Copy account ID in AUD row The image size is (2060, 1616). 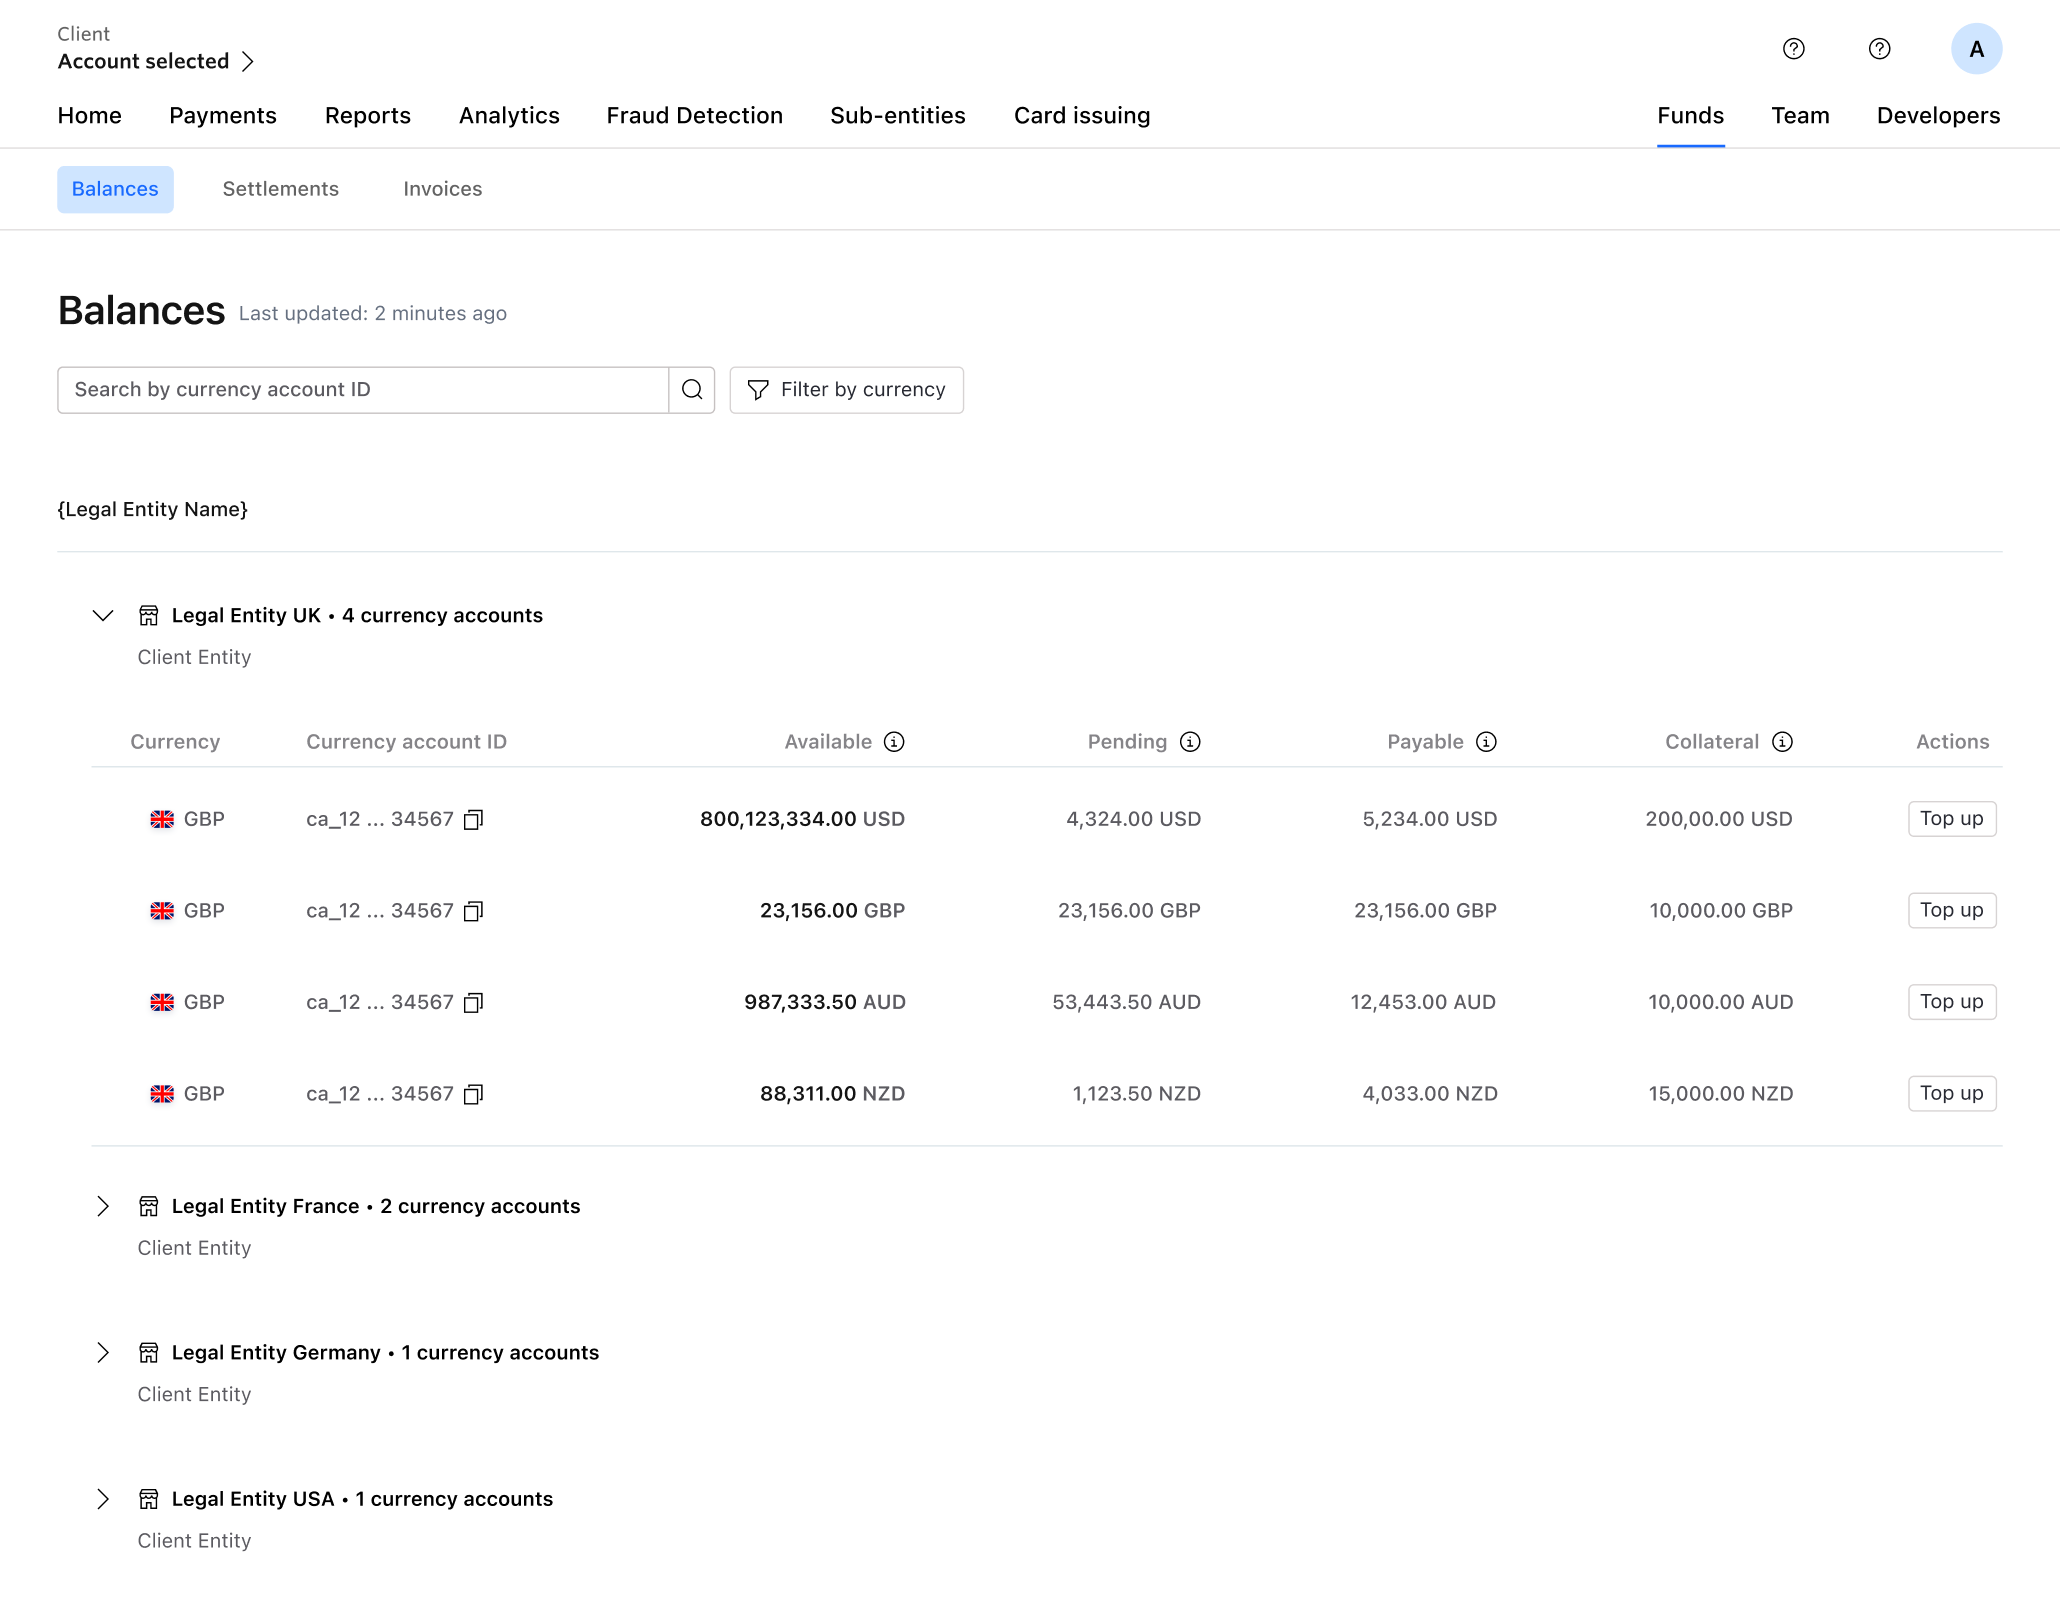474,1003
